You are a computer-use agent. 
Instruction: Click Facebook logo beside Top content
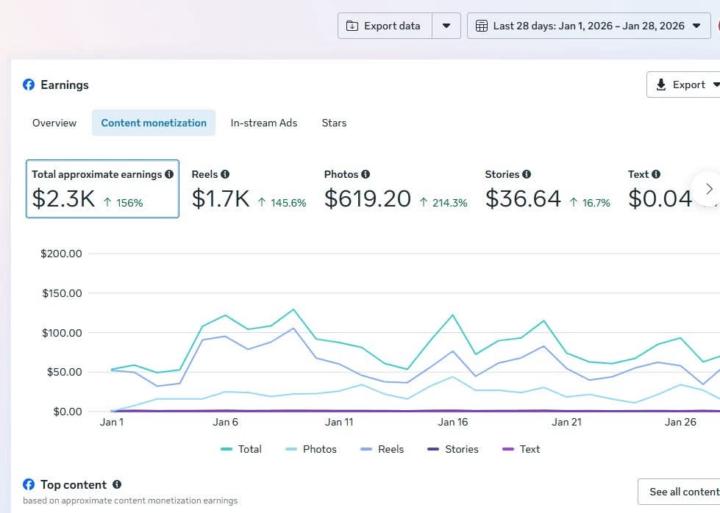[29, 485]
